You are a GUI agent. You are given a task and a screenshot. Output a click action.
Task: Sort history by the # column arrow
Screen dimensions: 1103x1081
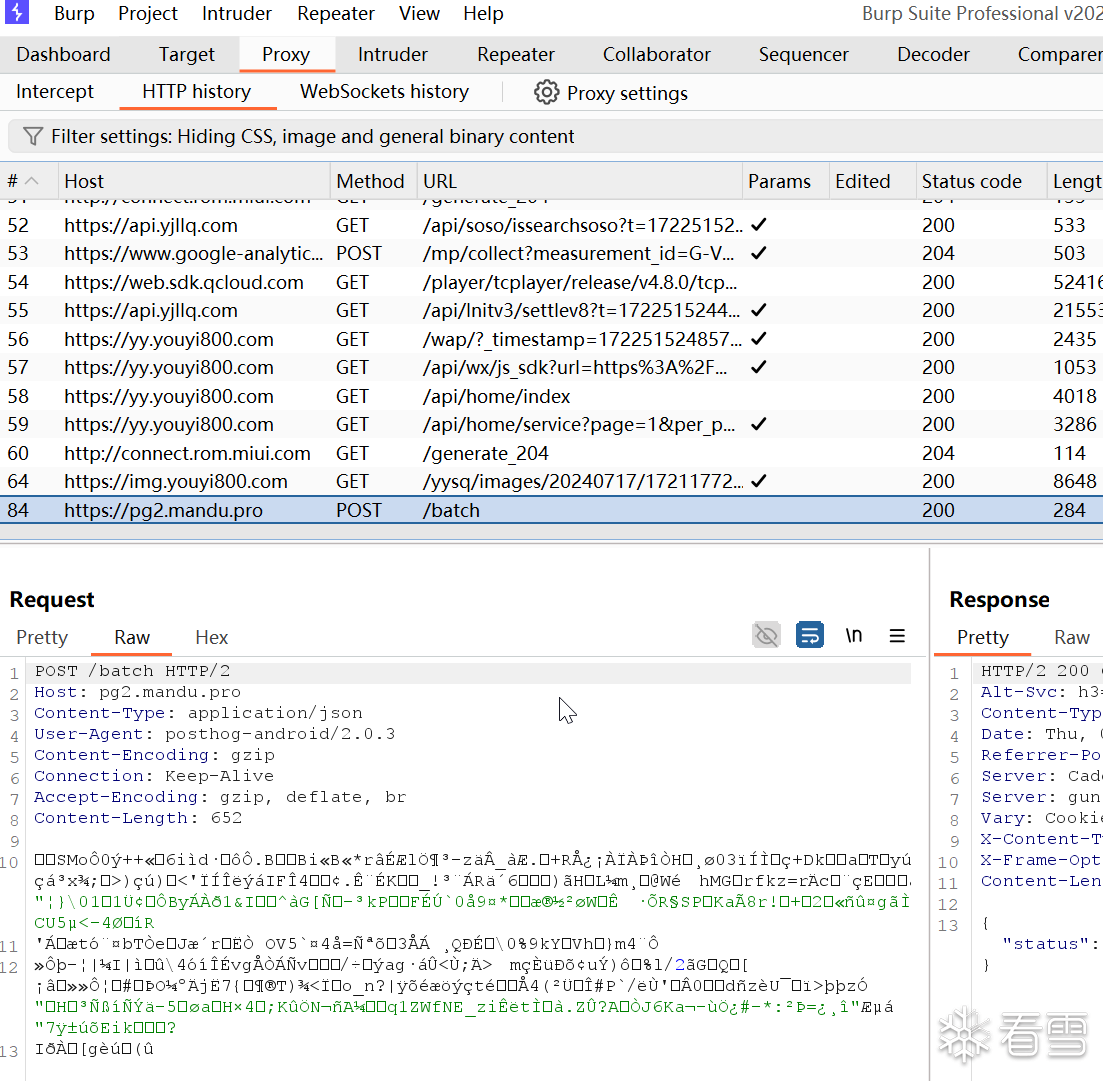point(32,181)
